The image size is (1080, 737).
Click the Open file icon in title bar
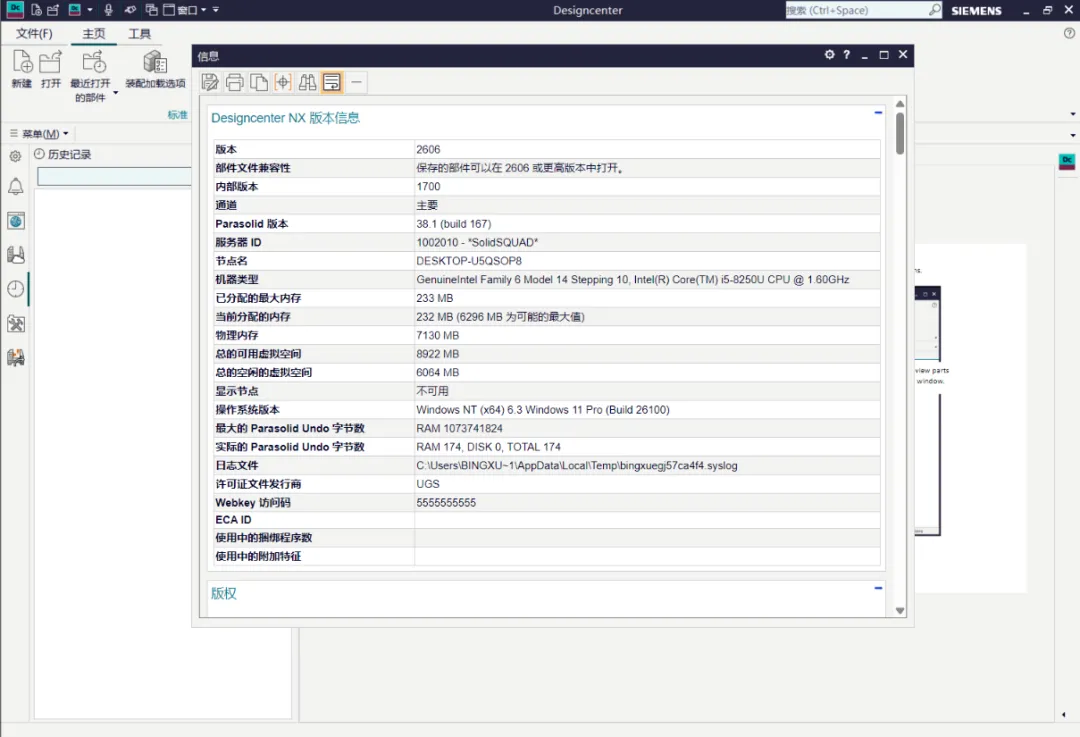(x=53, y=10)
